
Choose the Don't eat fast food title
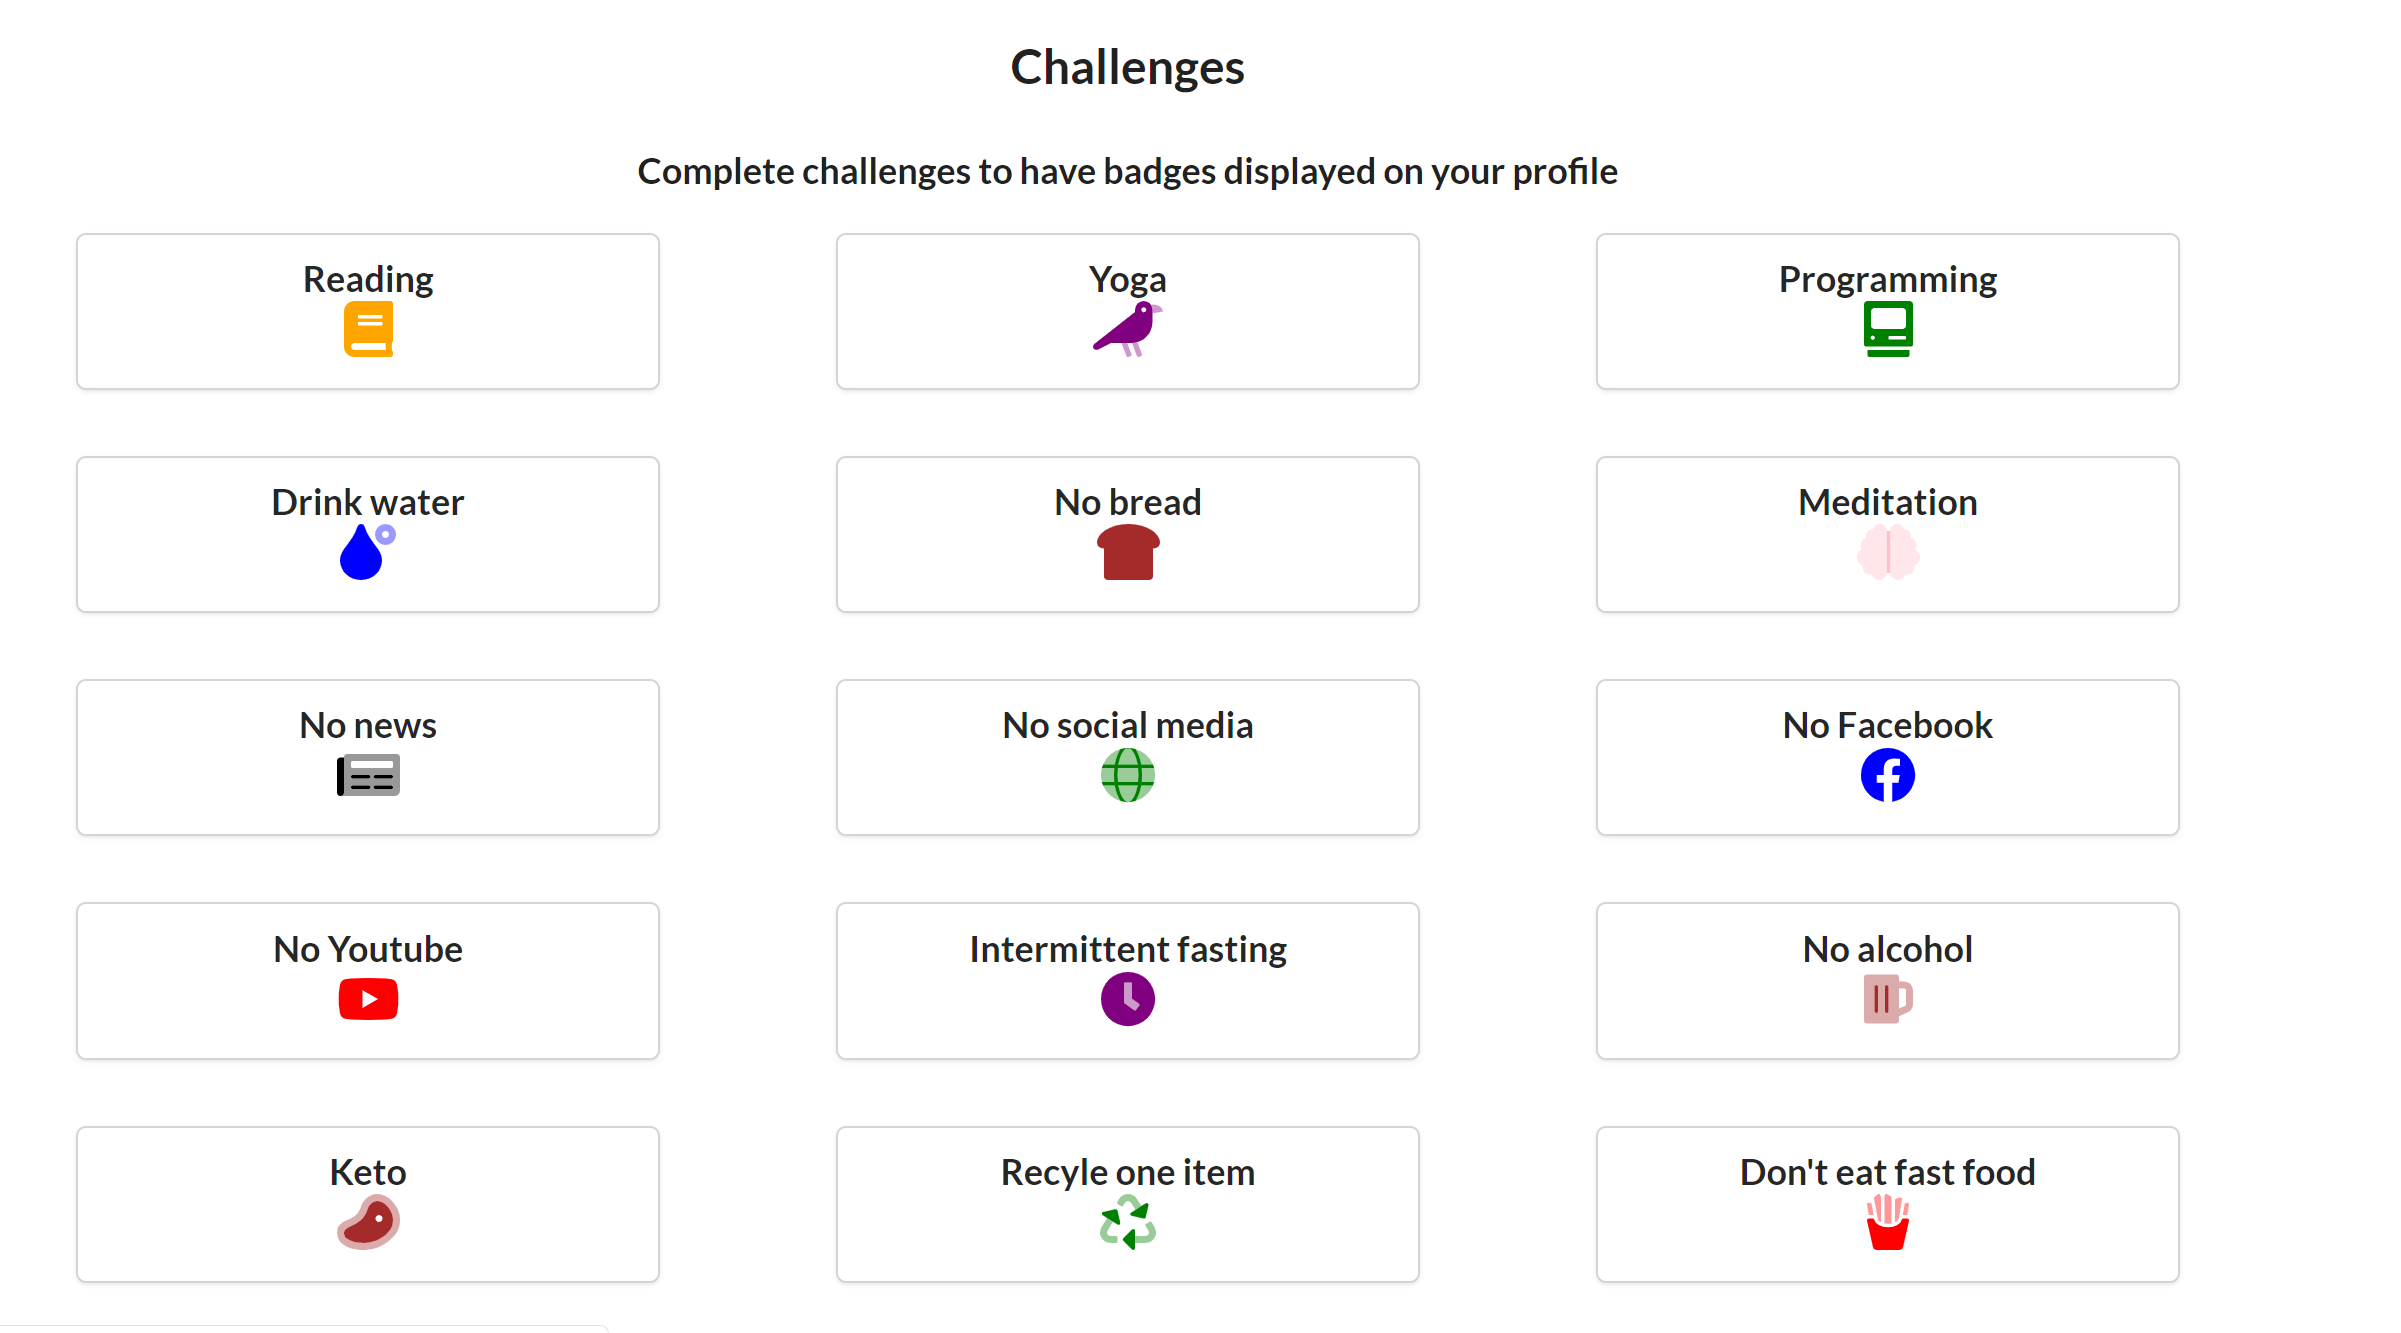click(x=1887, y=1172)
